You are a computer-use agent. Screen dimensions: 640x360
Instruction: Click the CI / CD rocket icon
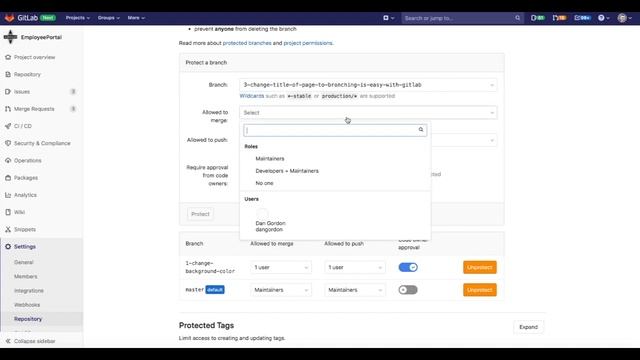point(8,126)
